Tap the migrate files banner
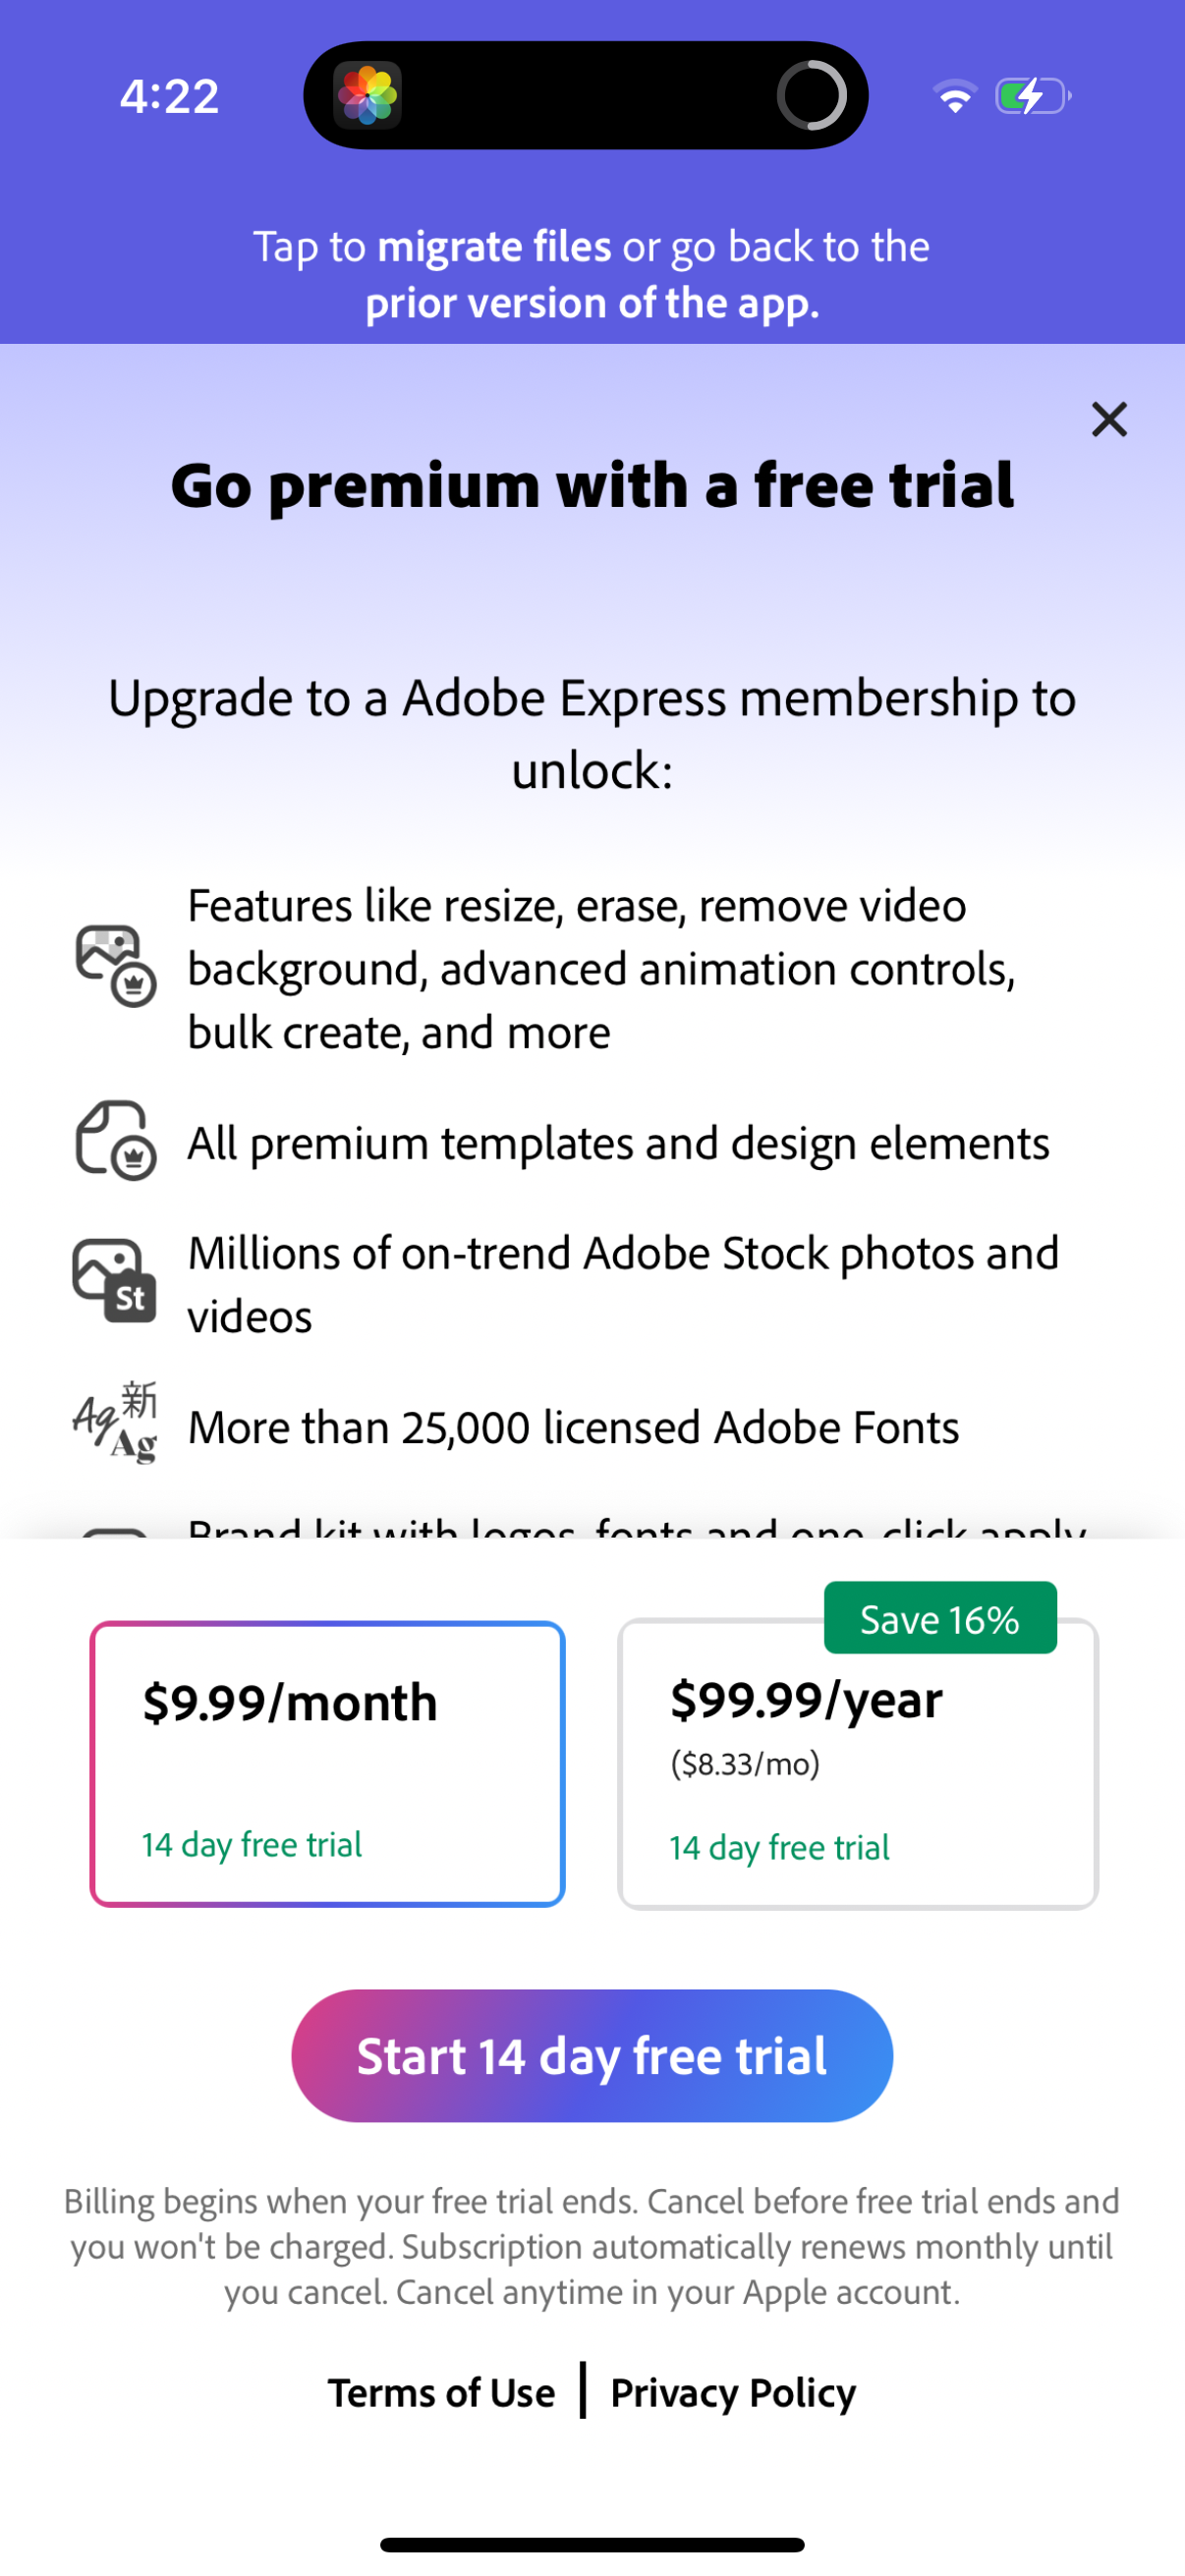 click(x=592, y=274)
